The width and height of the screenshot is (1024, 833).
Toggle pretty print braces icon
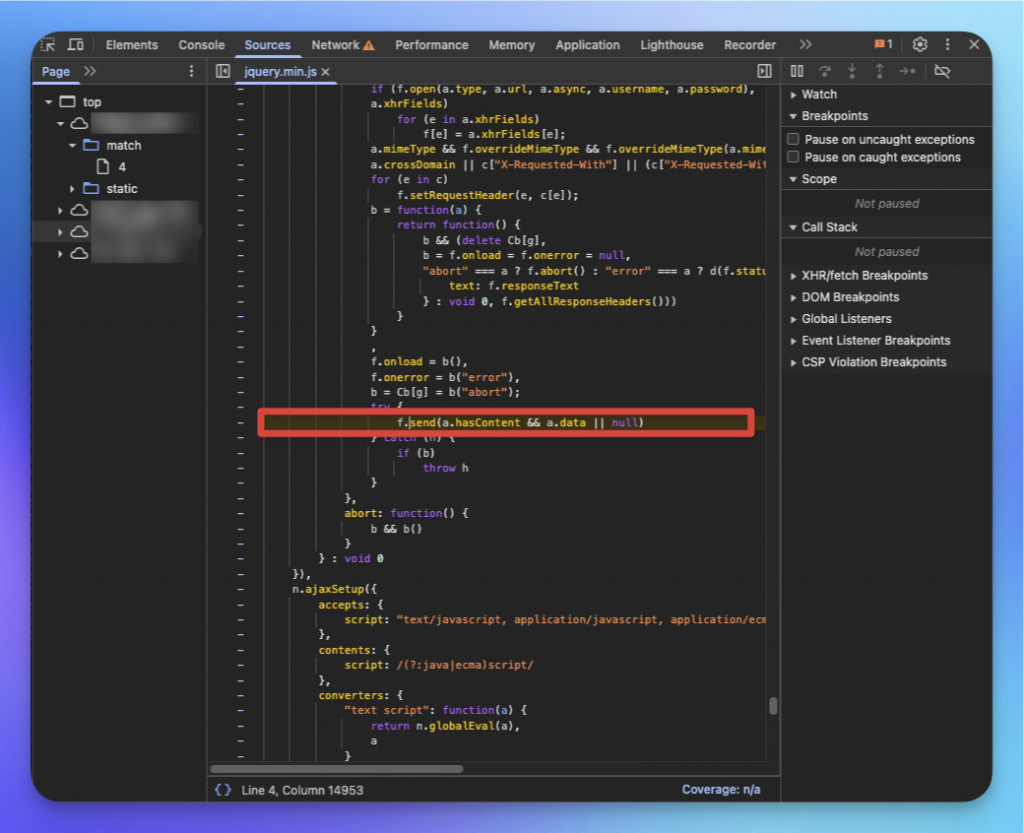coord(223,790)
